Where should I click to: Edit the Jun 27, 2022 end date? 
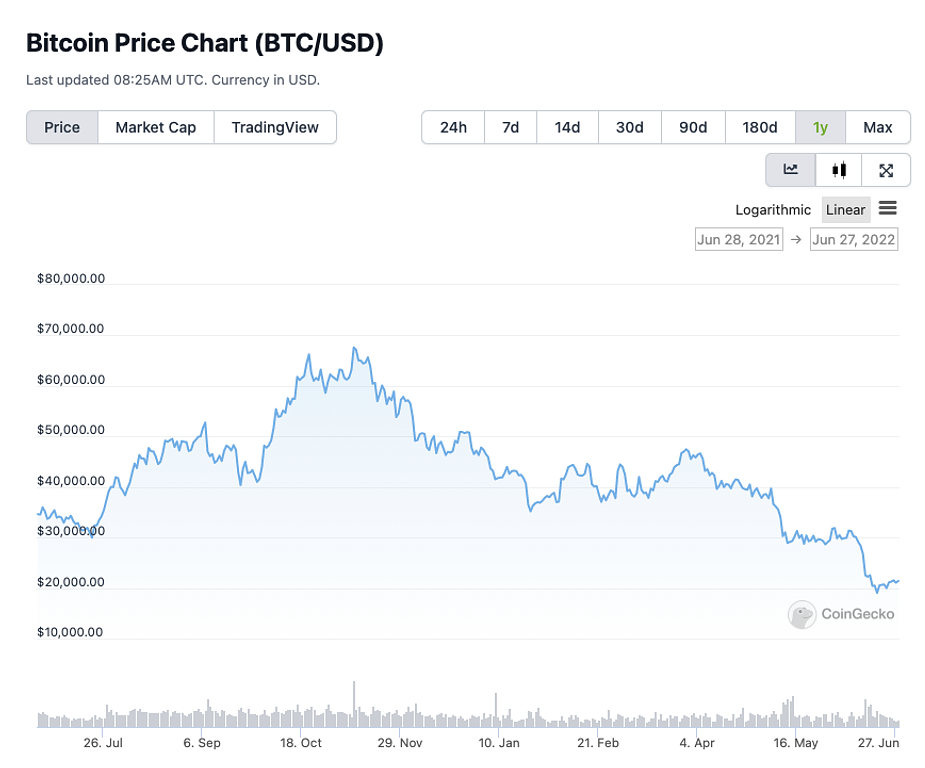click(x=854, y=239)
